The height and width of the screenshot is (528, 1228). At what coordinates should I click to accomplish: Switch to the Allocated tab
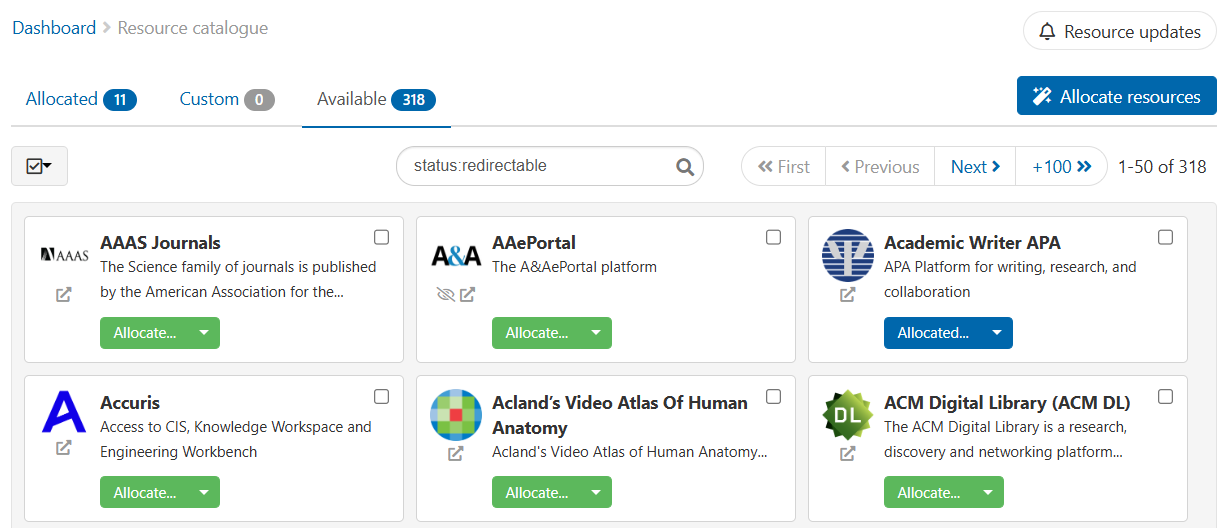[x=81, y=99]
